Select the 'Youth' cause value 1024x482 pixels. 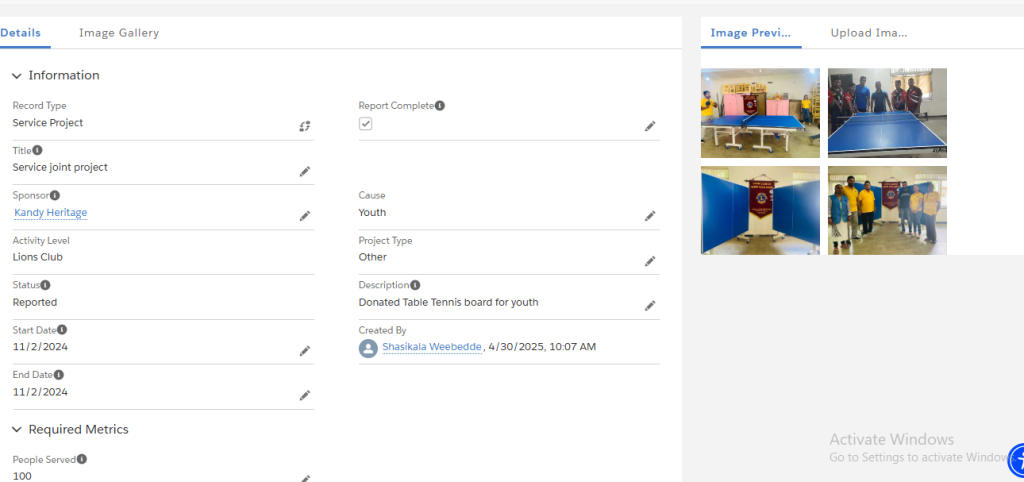[372, 213]
